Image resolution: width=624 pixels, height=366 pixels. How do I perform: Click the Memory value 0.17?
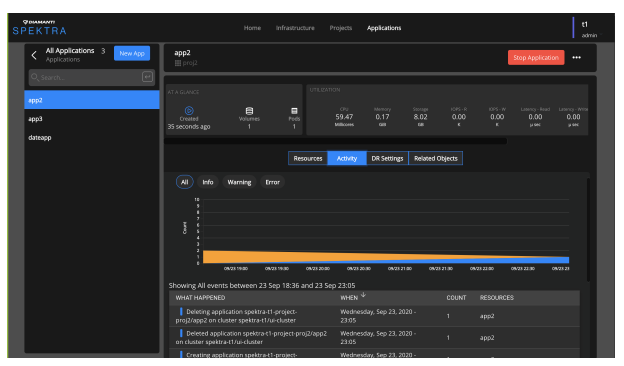pos(382,117)
